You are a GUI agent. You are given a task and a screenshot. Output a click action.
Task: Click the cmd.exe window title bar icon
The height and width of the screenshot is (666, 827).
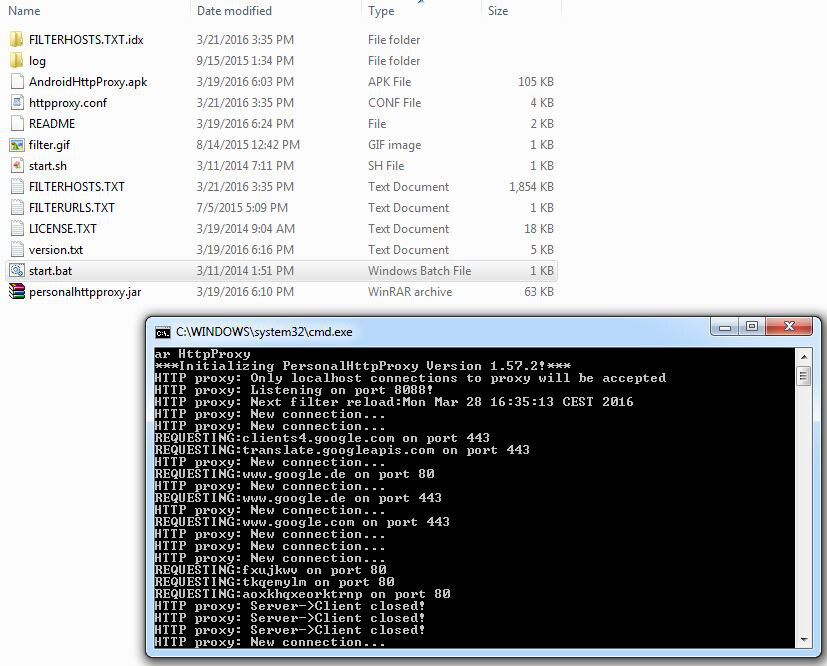click(162, 331)
